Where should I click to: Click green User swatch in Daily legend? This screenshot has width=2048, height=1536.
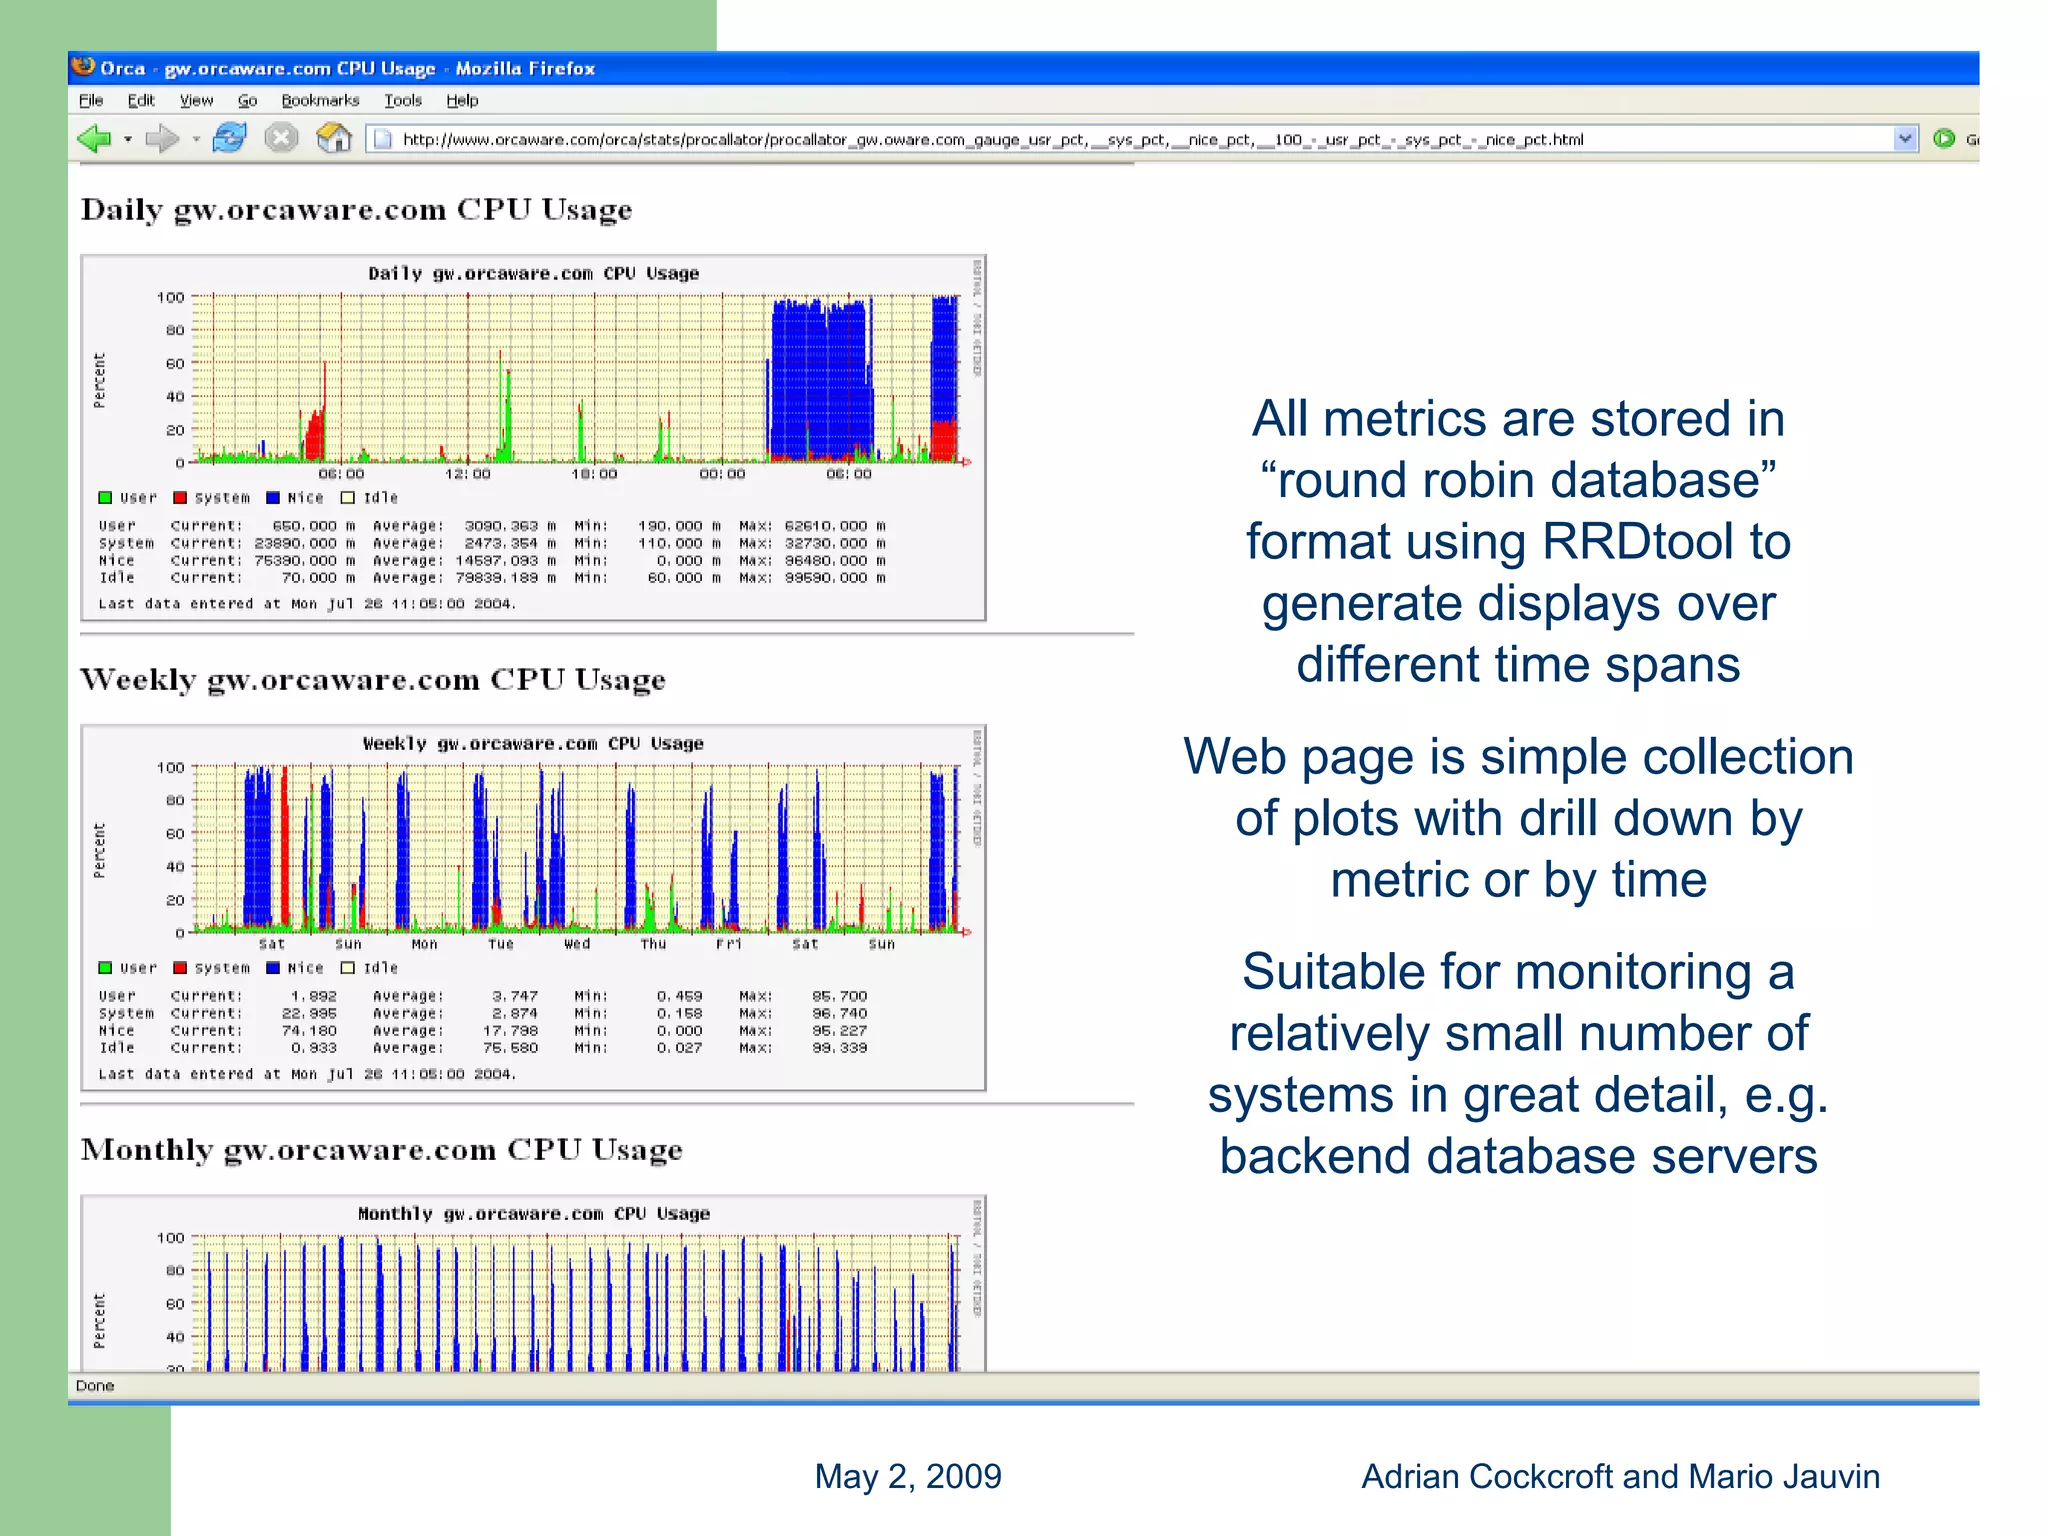coord(105,498)
